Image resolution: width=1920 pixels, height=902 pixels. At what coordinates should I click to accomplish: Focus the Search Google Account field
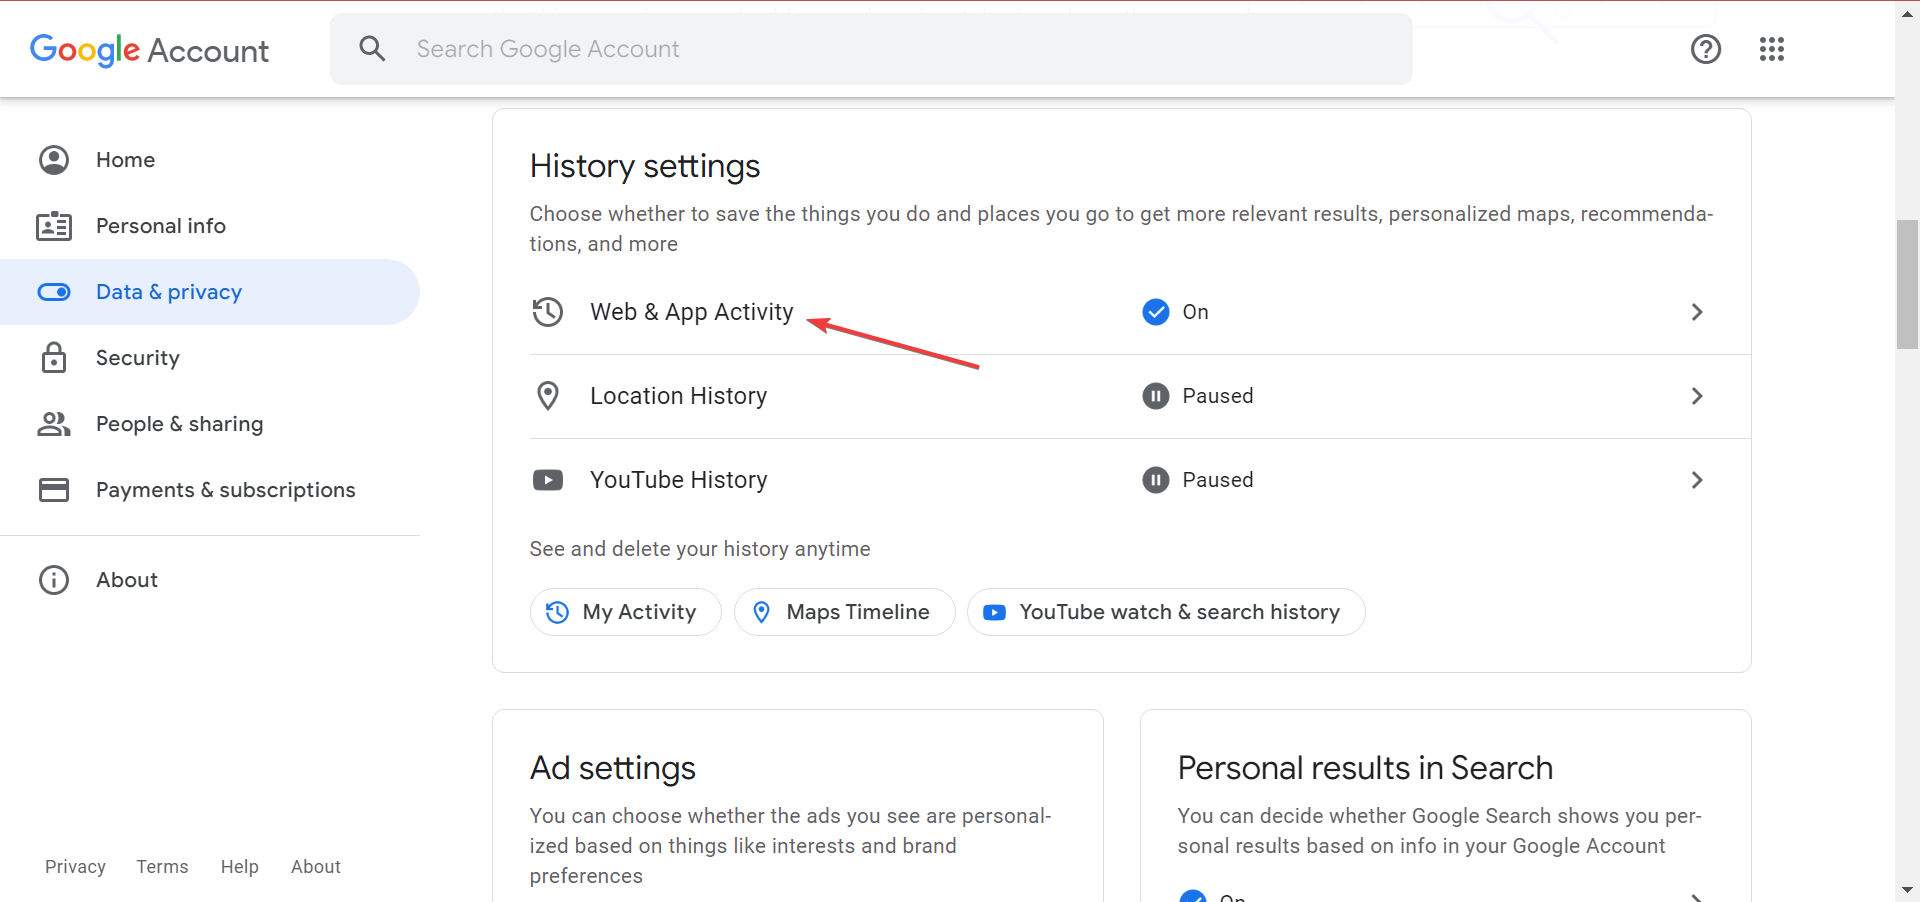(x=871, y=49)
